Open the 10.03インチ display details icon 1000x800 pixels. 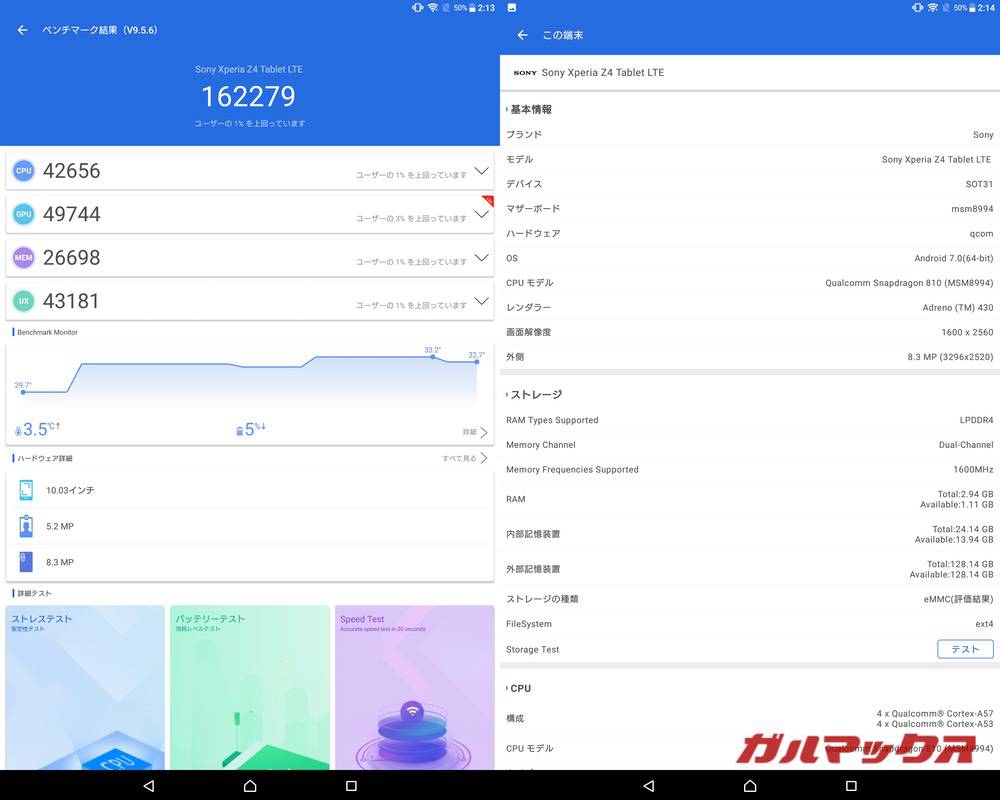coord(26,490)
